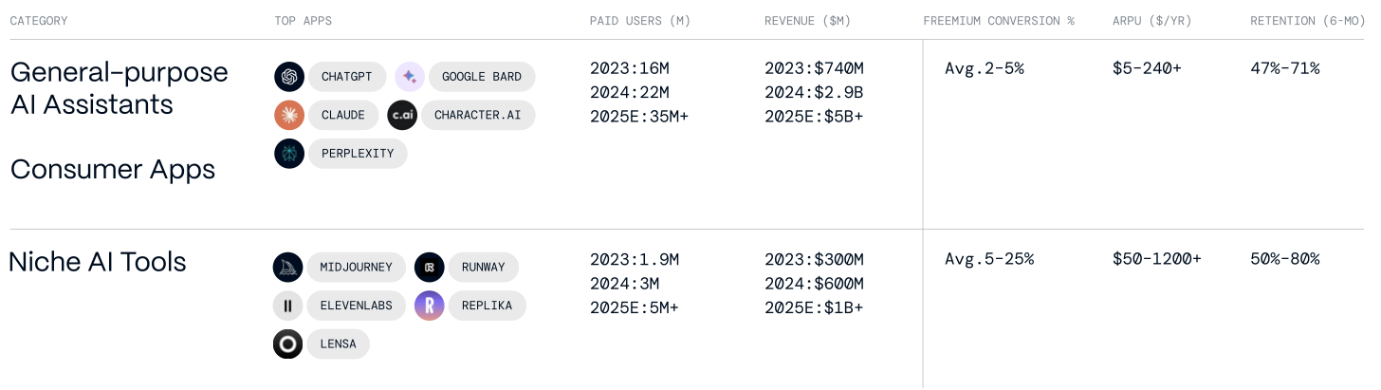Click the Niche AI Tools heading
The image size is (1381, 390).
[x=98, y=262]
